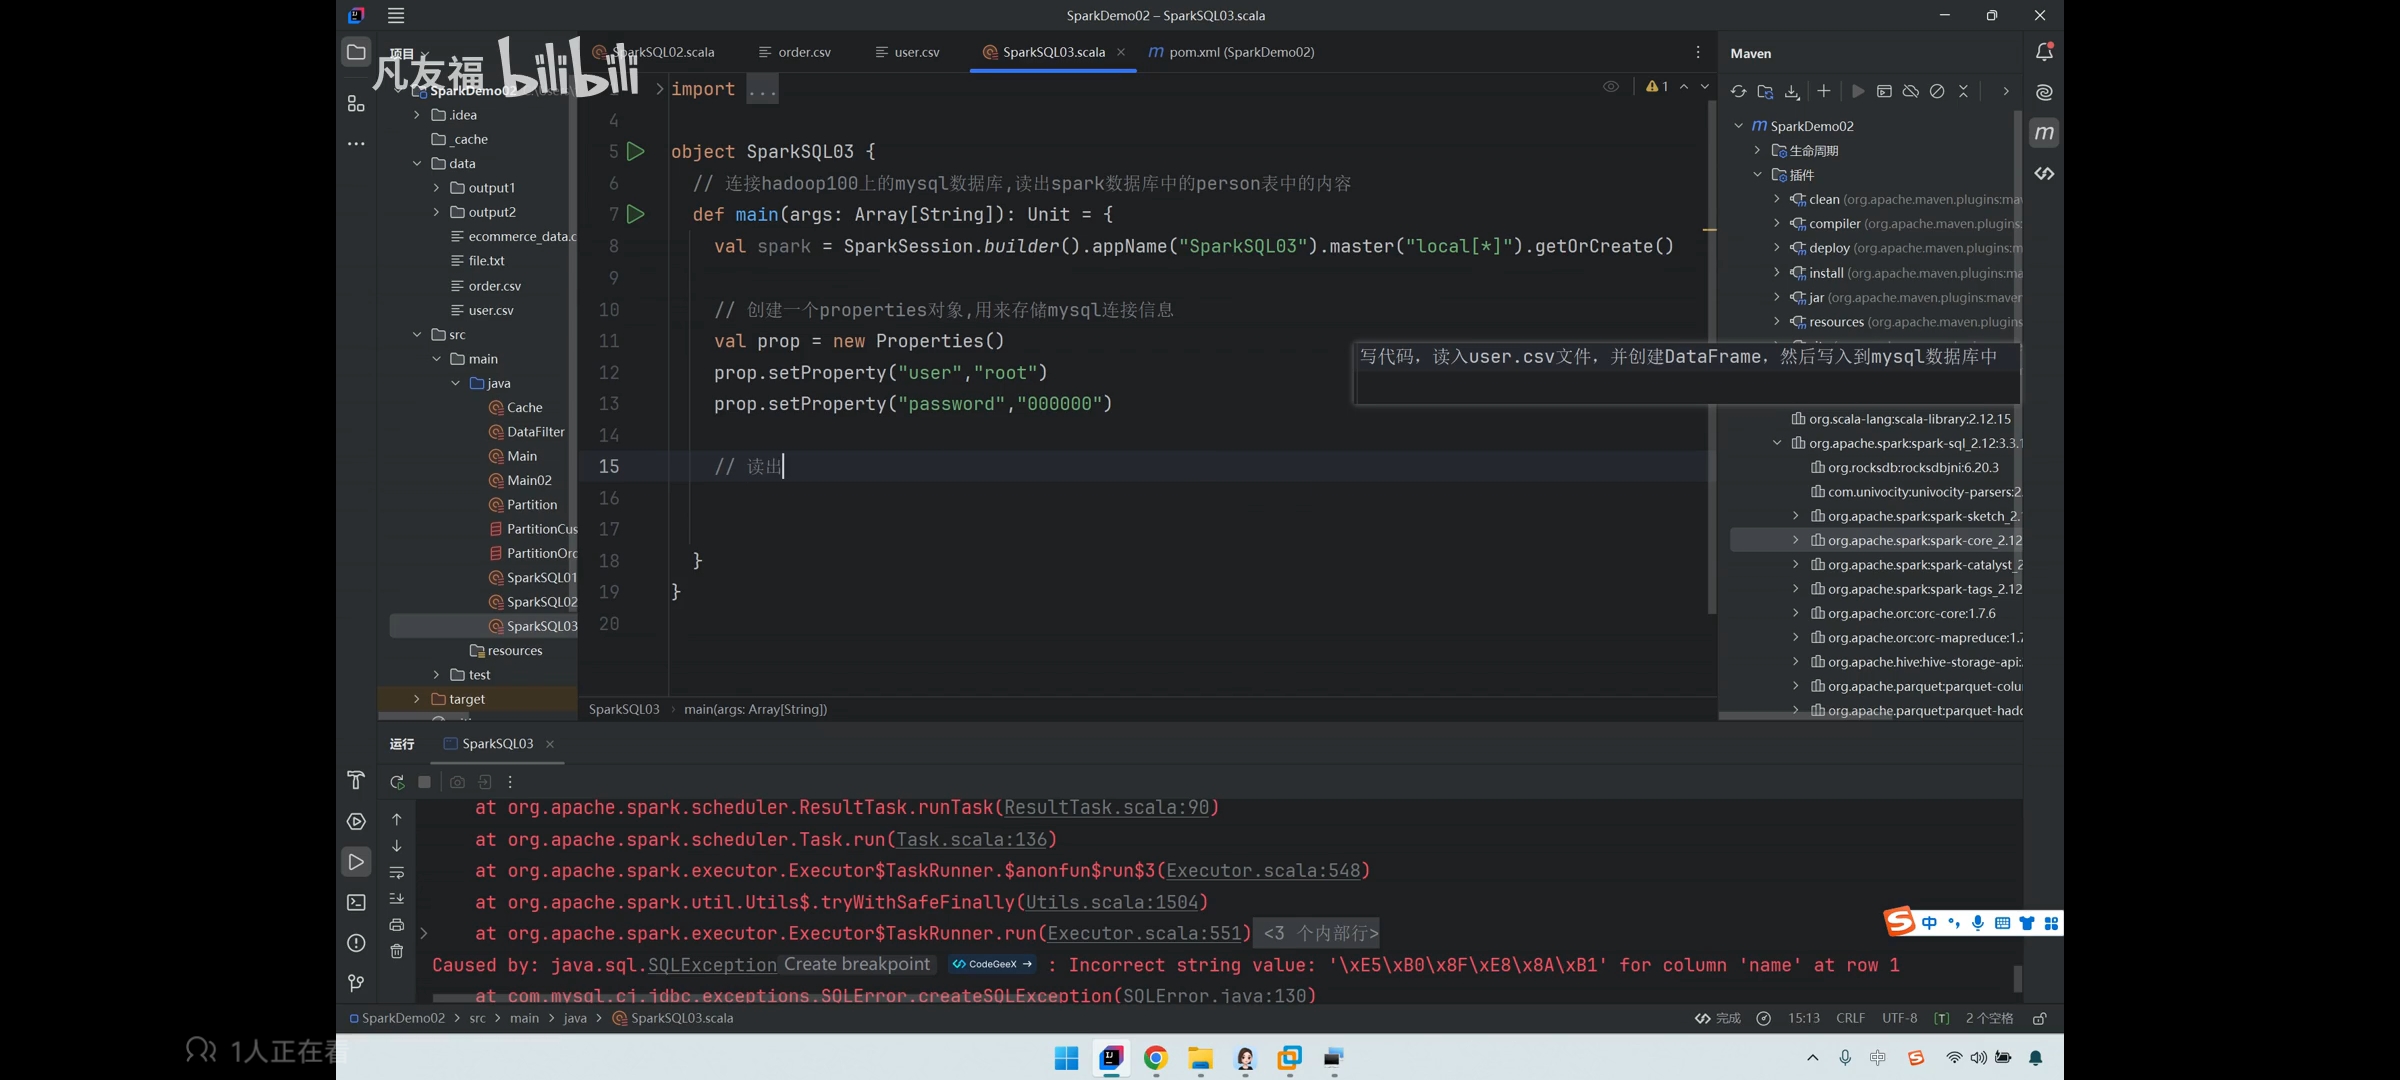Screen dimensions: 2400x1080
Task: Expand the compiler plugin node in Maven
Action: 1777,223
